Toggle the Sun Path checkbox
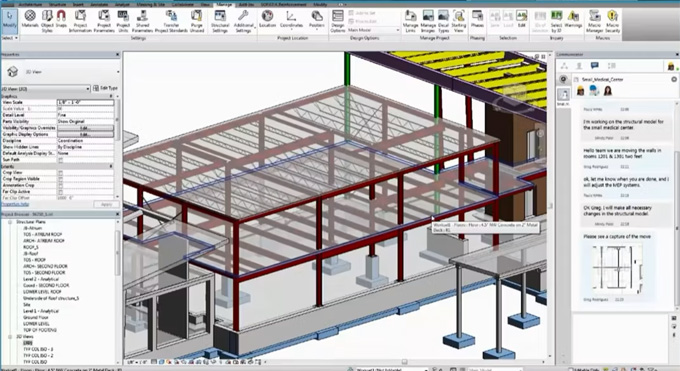This screenshot has height=371, width=680. tap(61, 160)
